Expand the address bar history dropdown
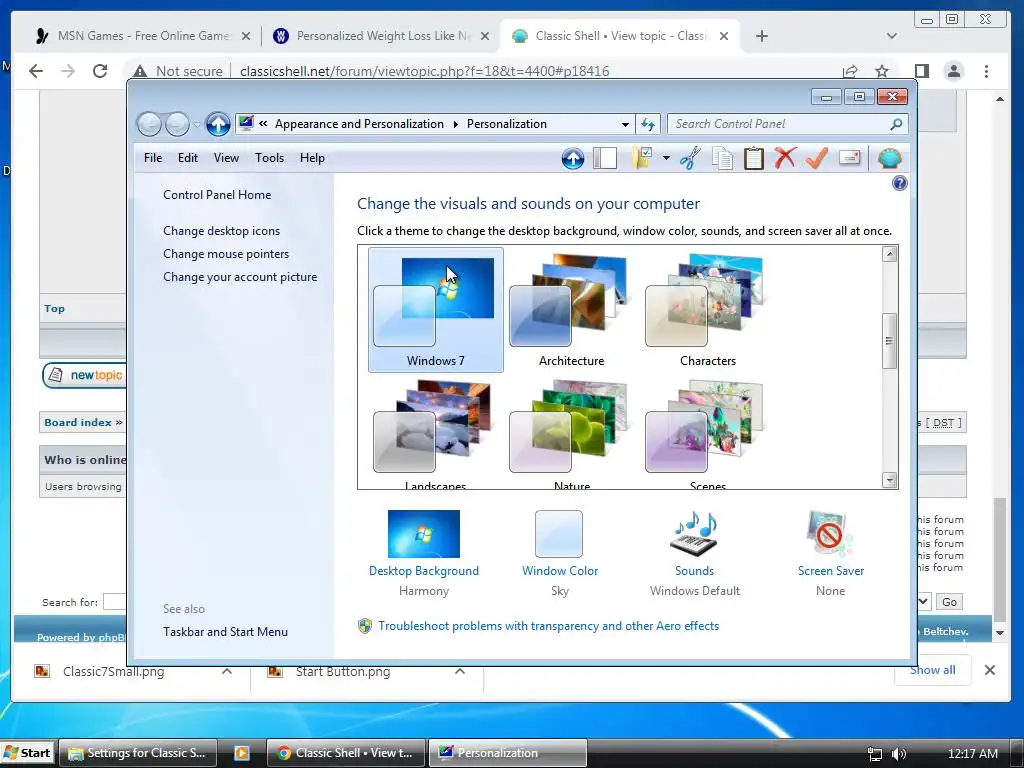The image size is (1024, 768). click(625, 124)
